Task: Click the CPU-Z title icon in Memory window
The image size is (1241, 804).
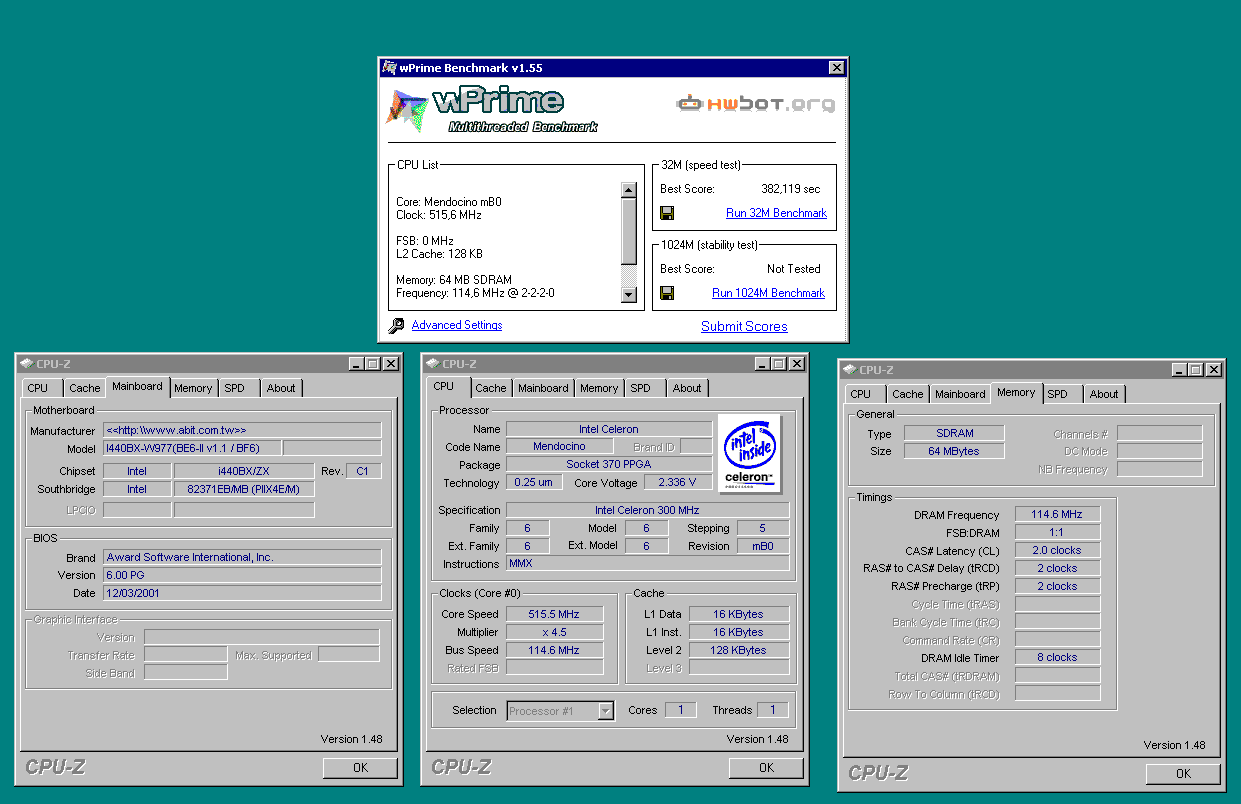Action: pos(849,370)
